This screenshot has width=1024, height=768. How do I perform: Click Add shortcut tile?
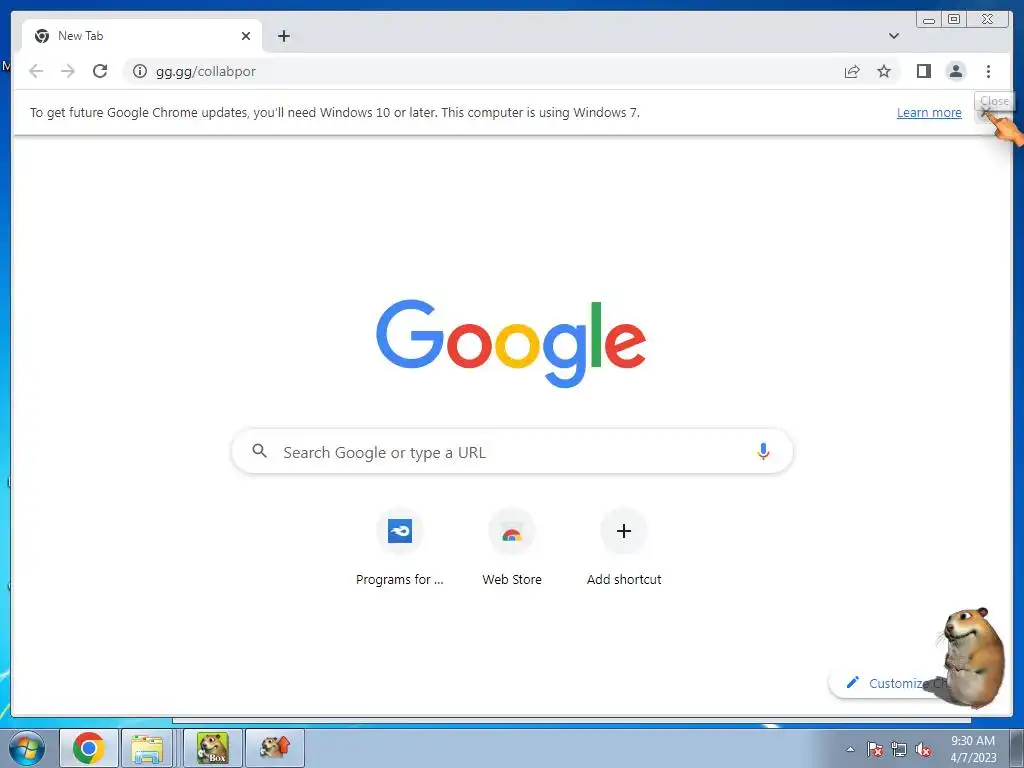pos(624,548)
